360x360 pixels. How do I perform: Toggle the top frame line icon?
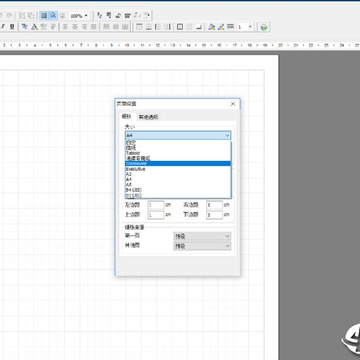[139, 27]
